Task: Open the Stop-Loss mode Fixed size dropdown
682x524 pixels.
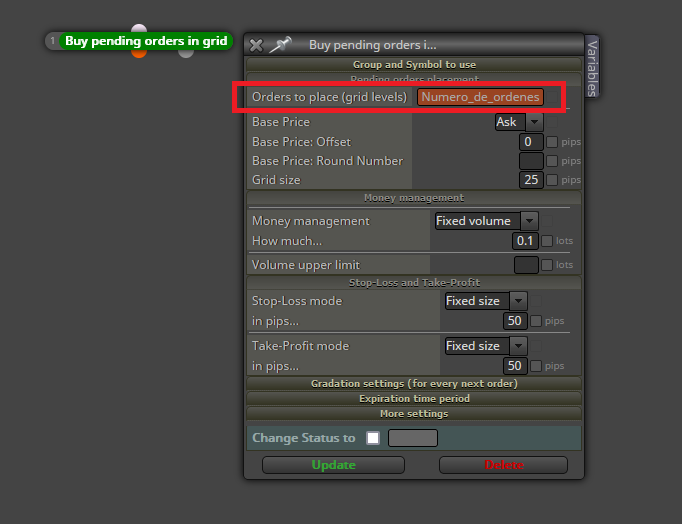Action: point(486,301)
